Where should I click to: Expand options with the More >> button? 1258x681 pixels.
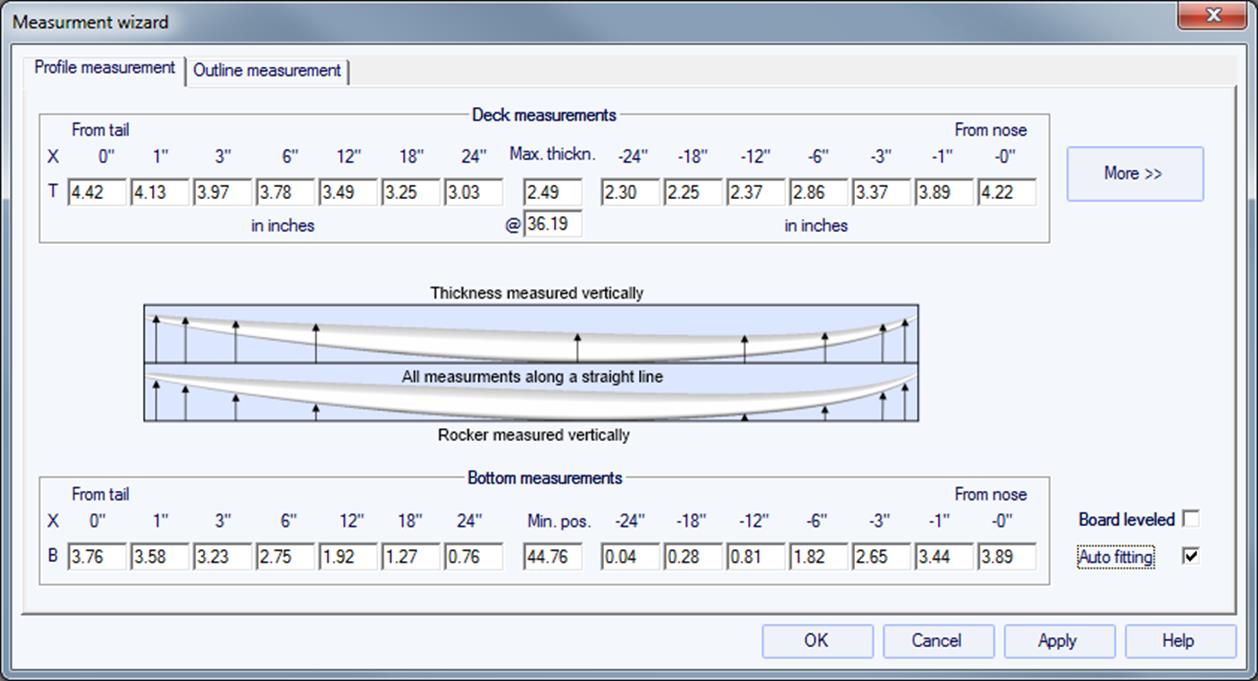tap(1134, 174)
